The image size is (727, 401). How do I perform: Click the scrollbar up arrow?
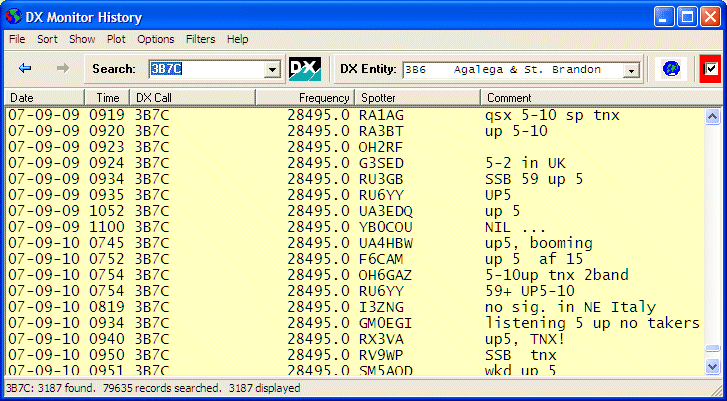713,116
